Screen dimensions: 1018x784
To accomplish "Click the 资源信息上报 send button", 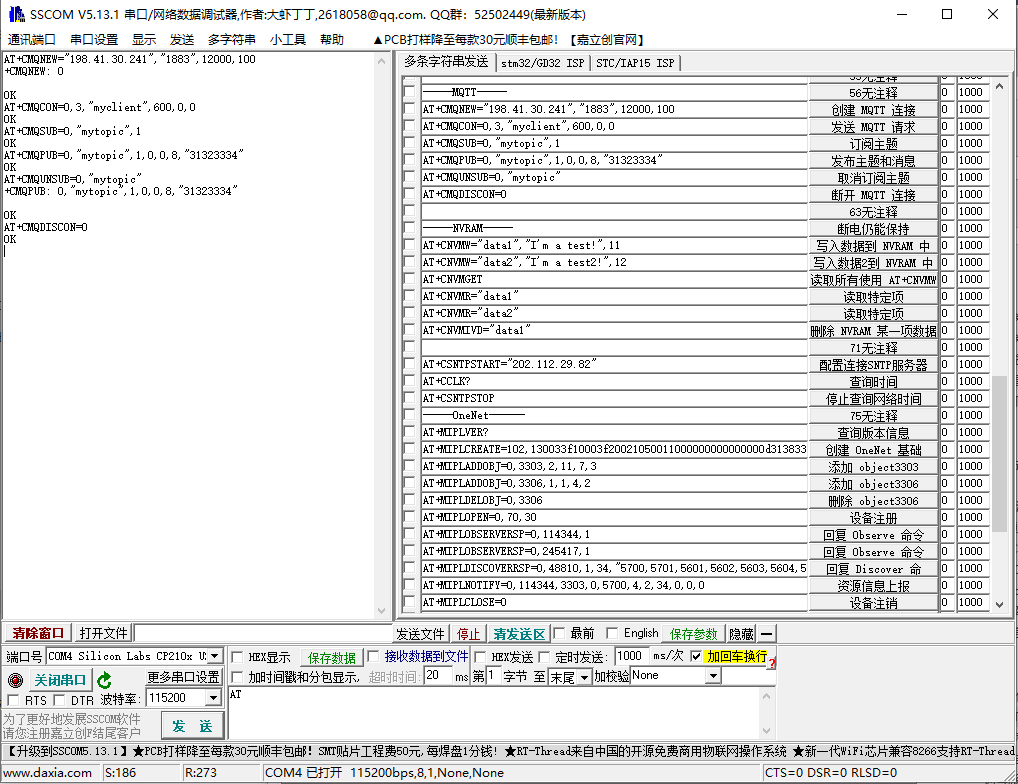I will click(873, 585).
